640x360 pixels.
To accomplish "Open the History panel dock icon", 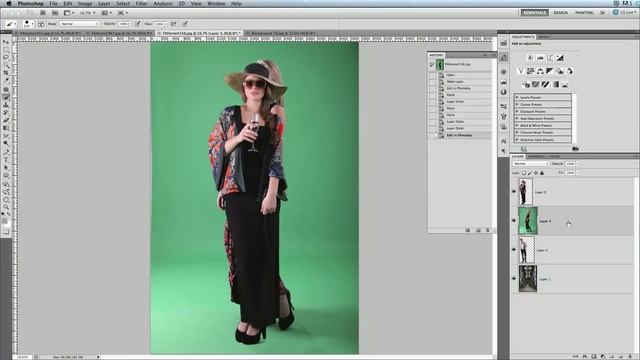I will pyautogui.click(x=504, y=57).
